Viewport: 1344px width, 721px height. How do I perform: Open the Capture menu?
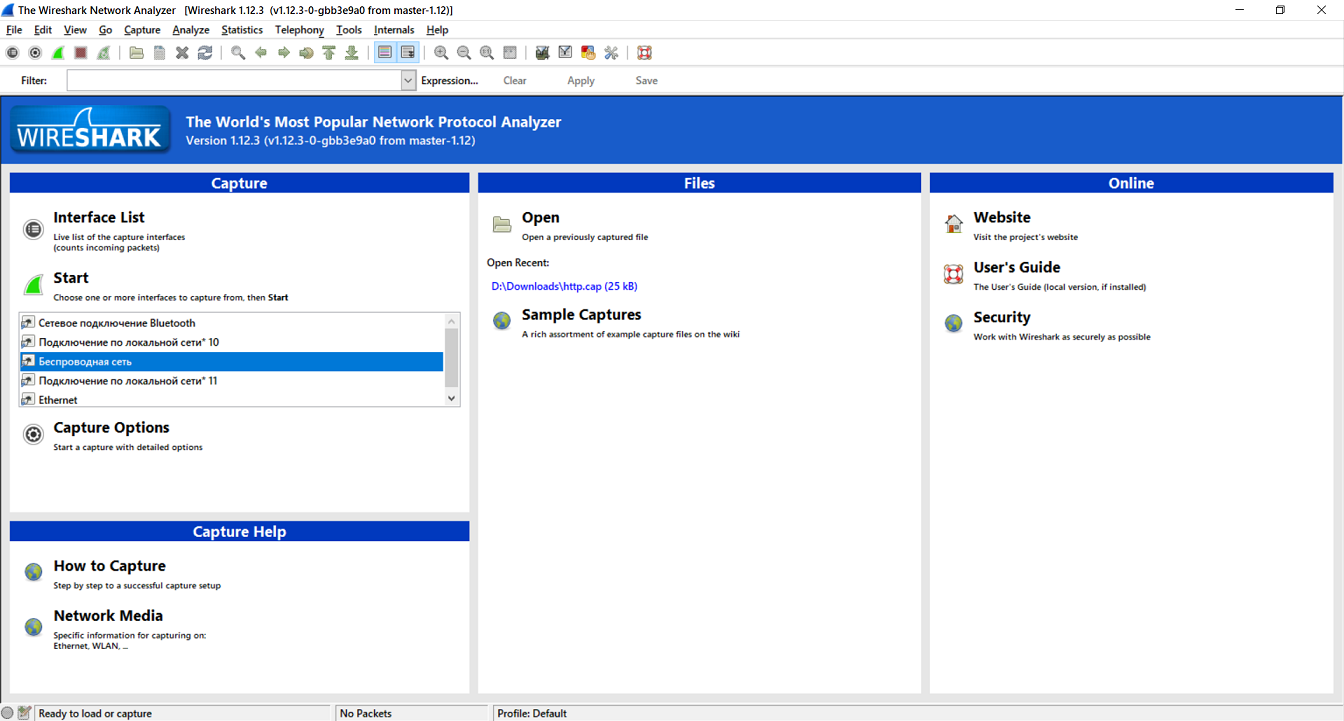(142, 30)
